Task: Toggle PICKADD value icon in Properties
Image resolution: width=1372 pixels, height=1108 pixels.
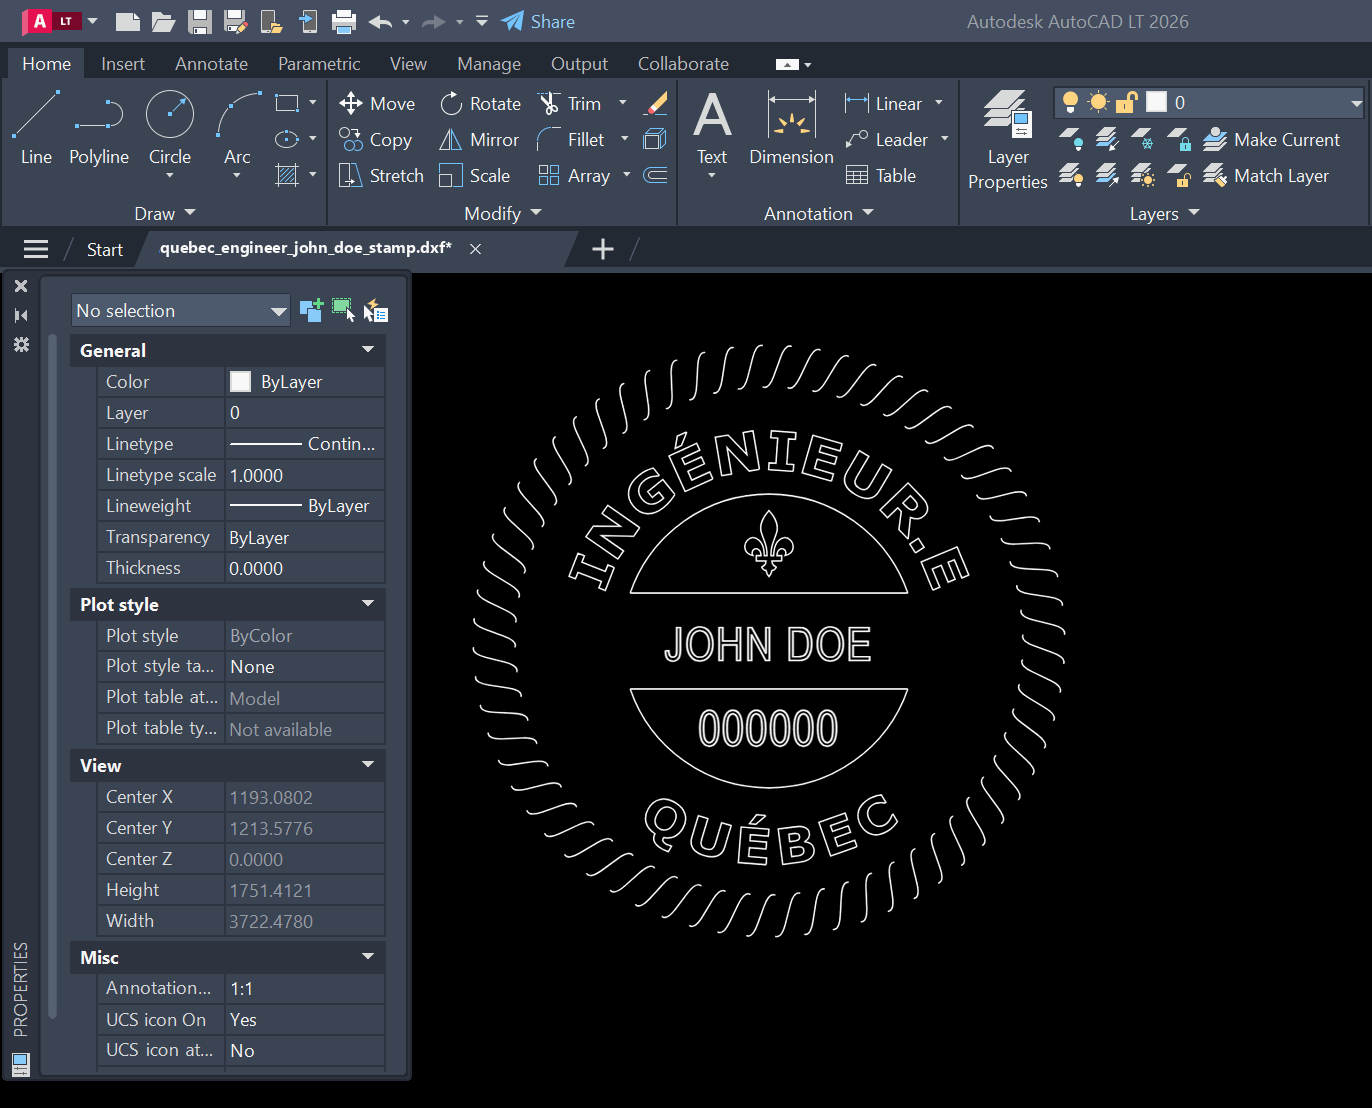Action: 311,310
